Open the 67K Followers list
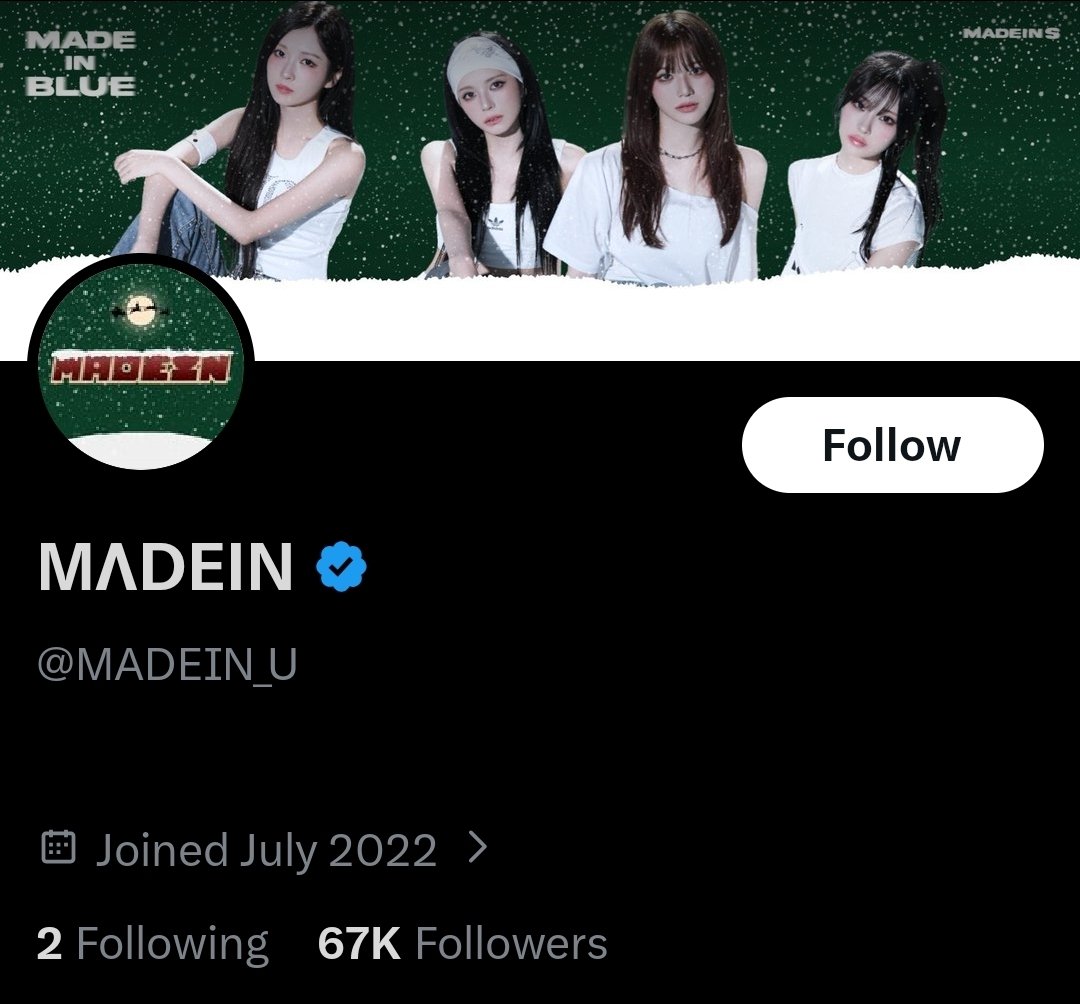Viewport: 1080px width, 1004px height. tap(462, 943)
